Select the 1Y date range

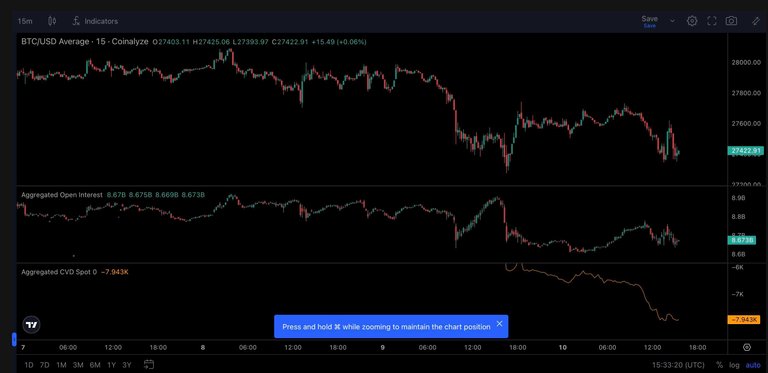tap(112, 365)
